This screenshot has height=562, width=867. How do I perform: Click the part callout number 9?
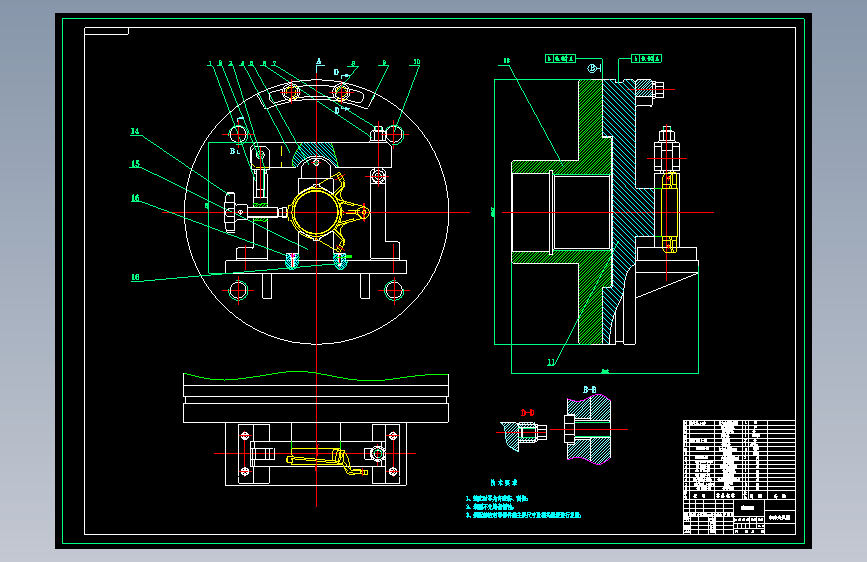[384, 63]
